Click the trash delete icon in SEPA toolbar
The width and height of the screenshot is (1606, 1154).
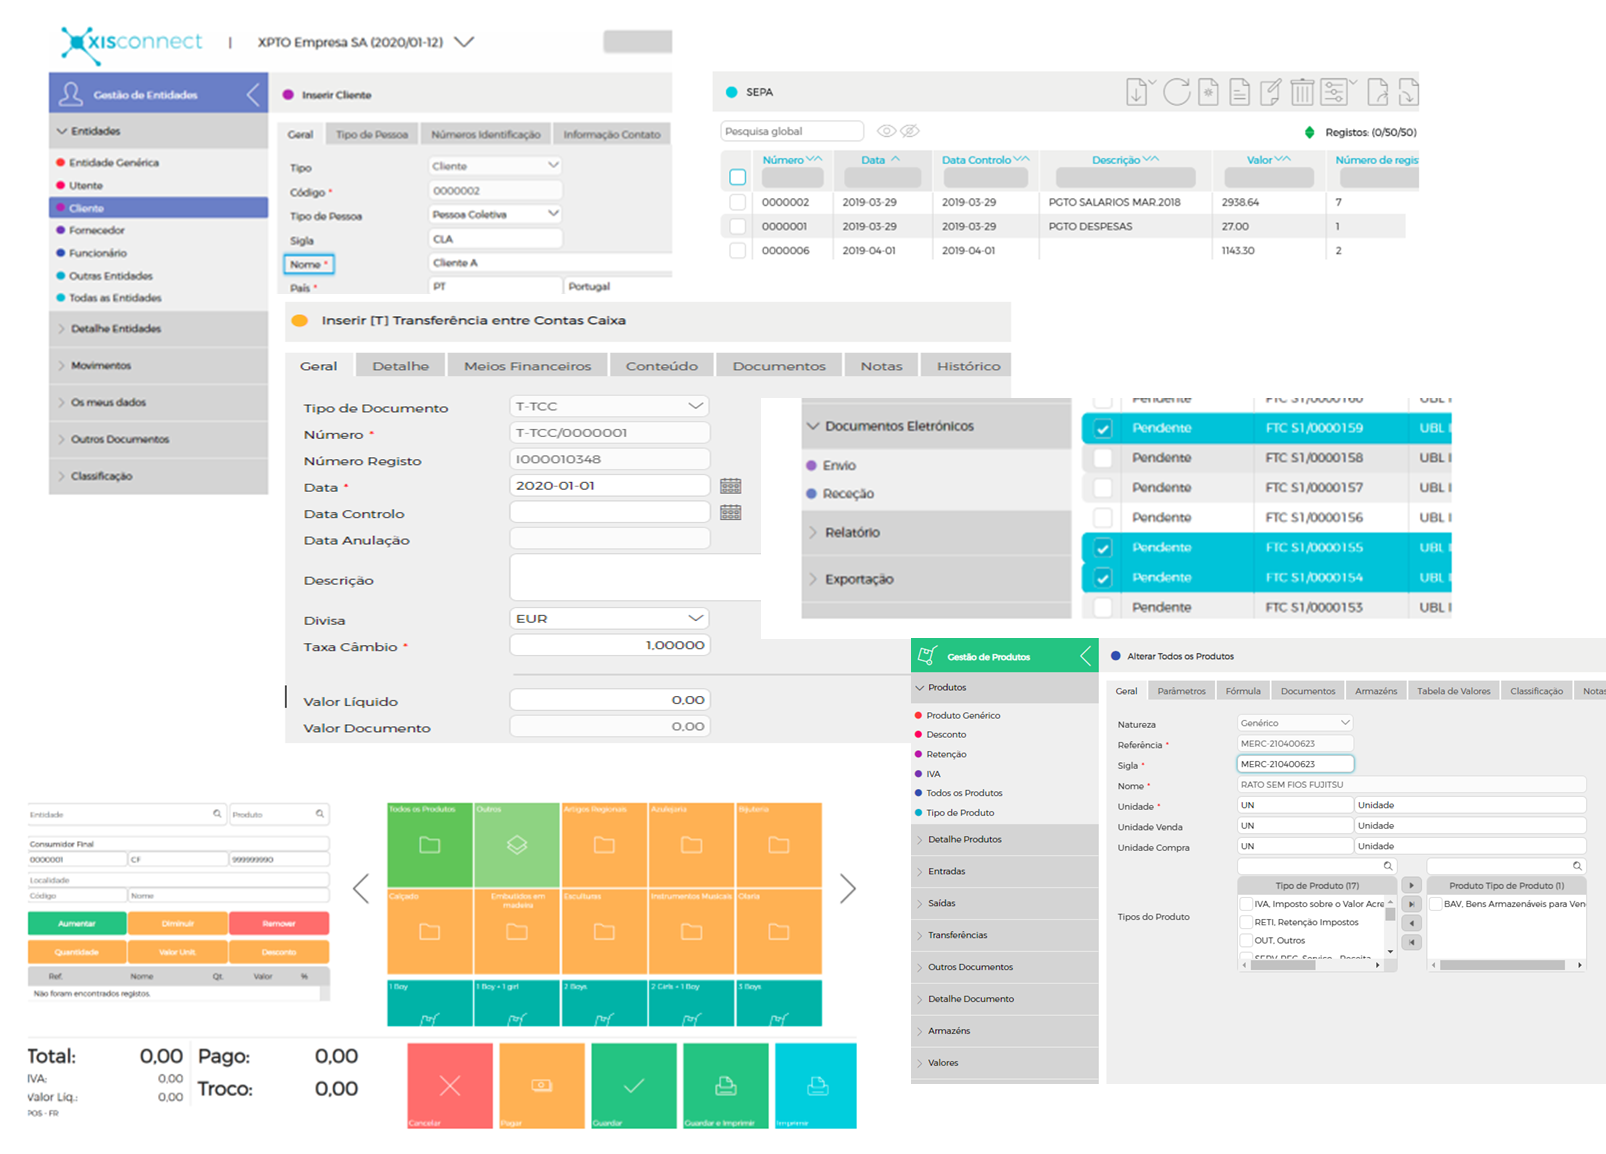tap(1302, 93)
